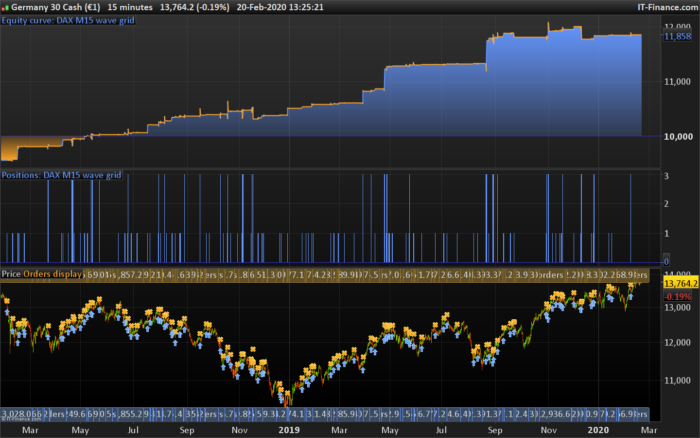The image size is (700, 438).
Task: Click the 11,000 label on the equity curve axis
Action: pyautogui.click(x=677, y=82)
